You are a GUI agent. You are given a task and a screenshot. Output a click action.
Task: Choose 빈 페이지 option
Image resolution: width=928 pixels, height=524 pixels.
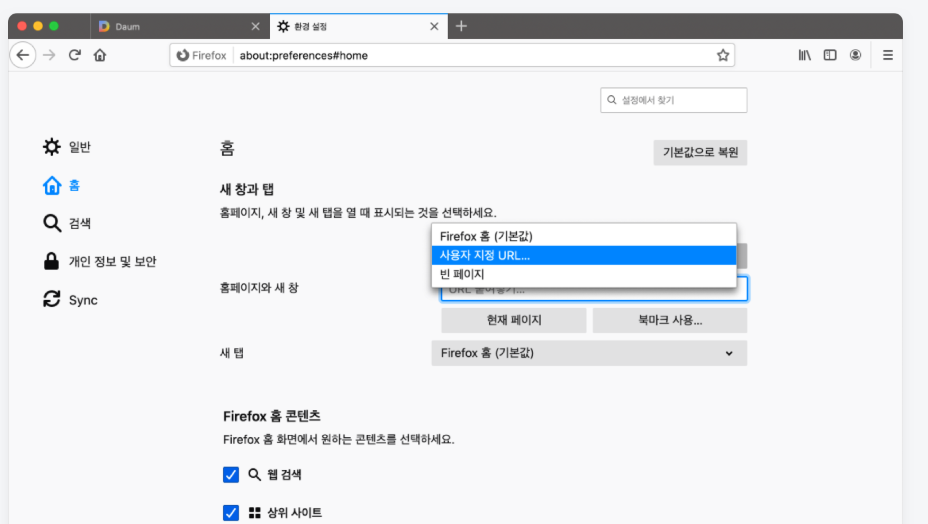pyautogui.click(x=584, y=274)
